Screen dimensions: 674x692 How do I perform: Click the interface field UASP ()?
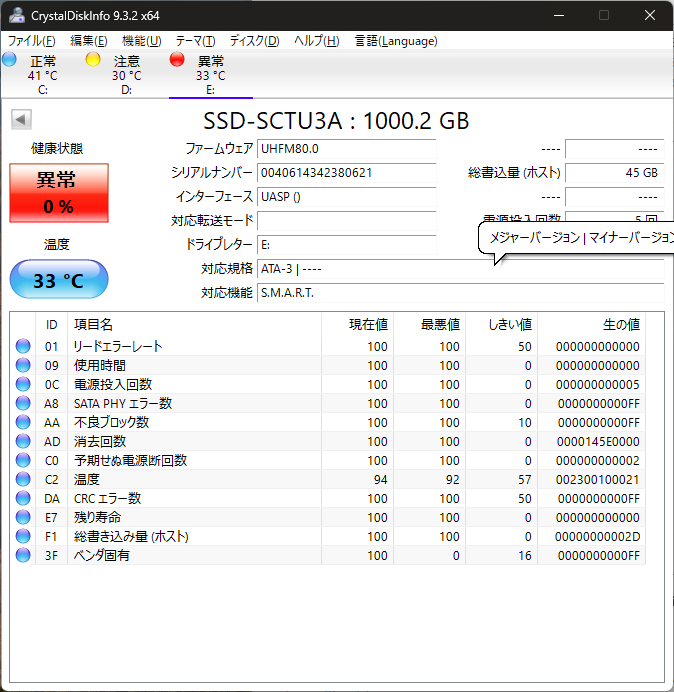346,197
